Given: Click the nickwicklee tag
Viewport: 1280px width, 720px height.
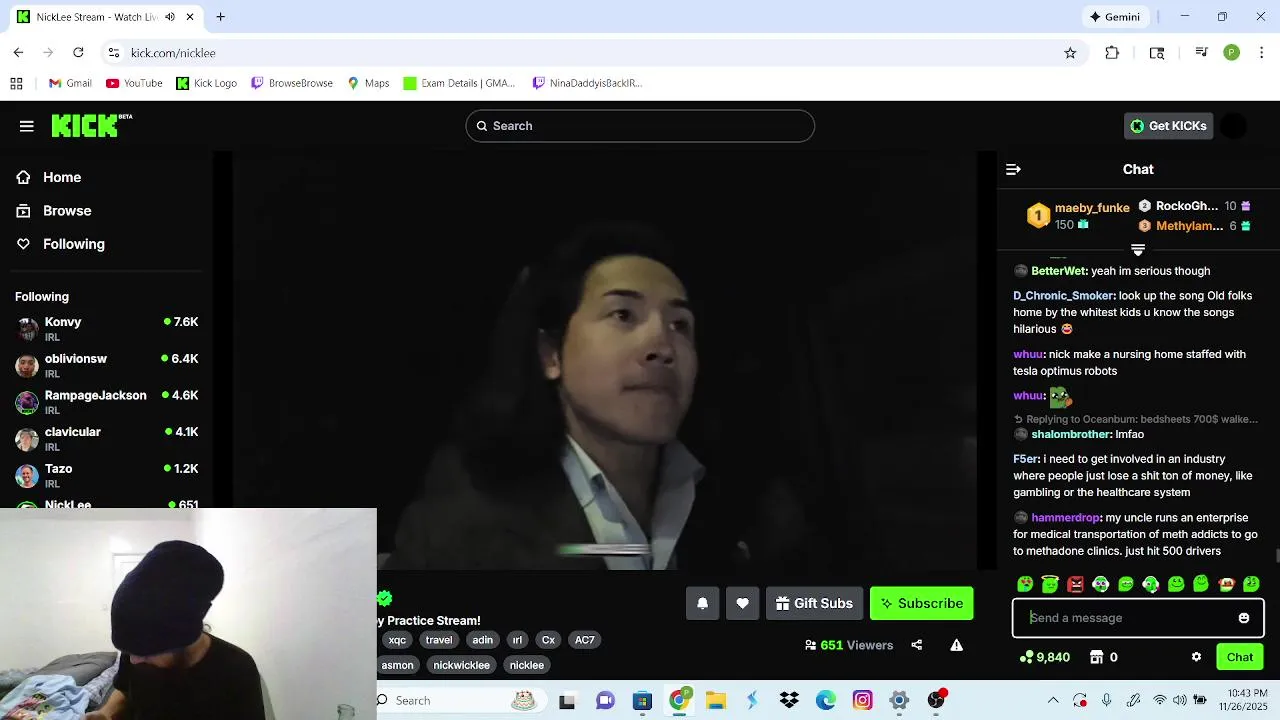Looking at the screenshot, I should pyautogui.click(x=461, y=665).
